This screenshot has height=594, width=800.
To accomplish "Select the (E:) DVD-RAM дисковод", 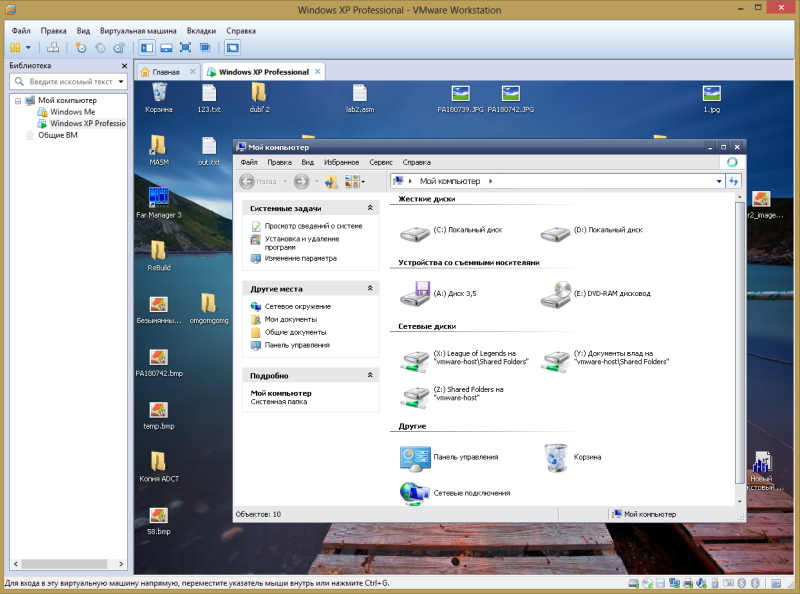I will click(595, 294).
